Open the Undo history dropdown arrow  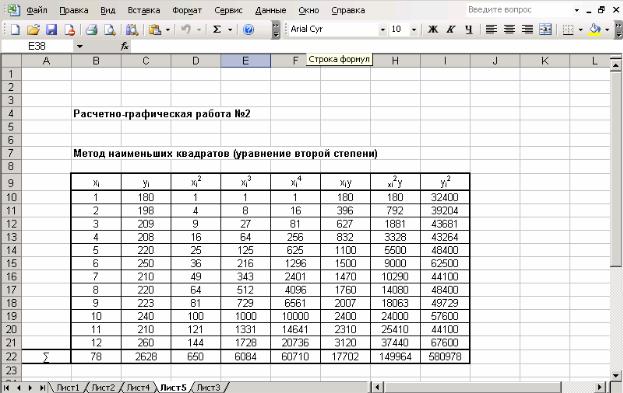coord(199,30)
